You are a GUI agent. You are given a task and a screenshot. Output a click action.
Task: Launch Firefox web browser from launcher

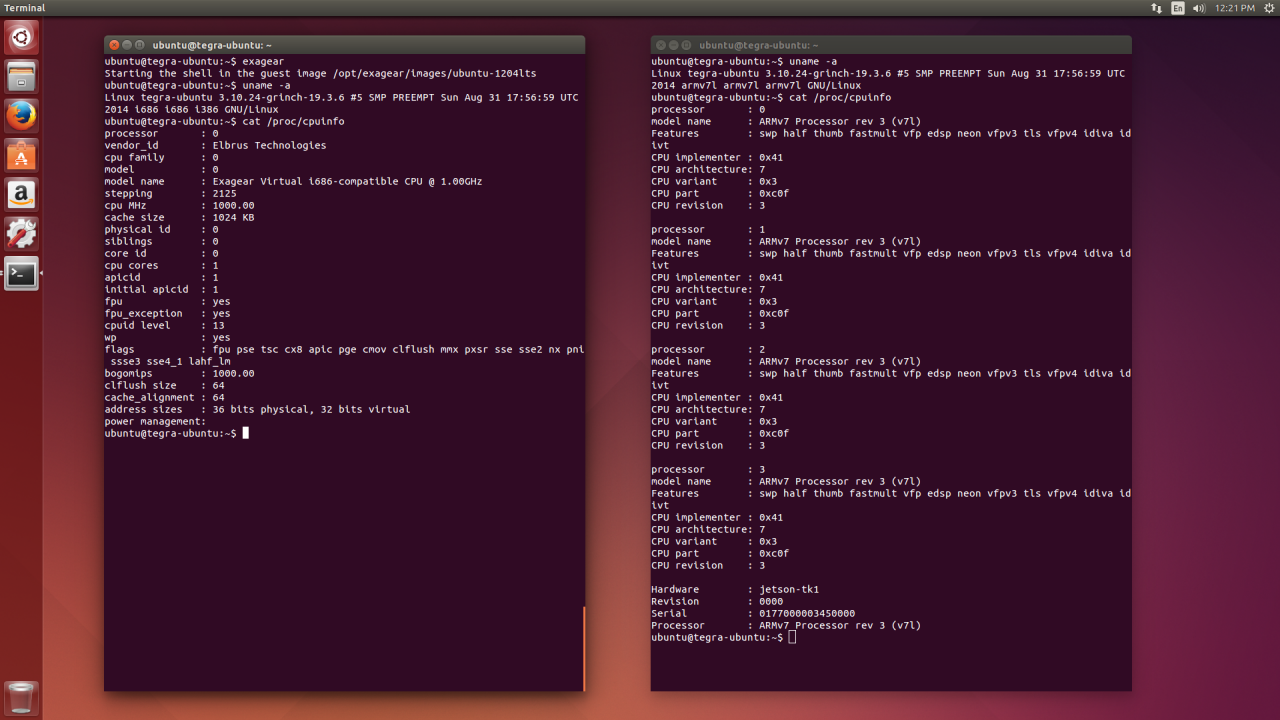[21, 116]
